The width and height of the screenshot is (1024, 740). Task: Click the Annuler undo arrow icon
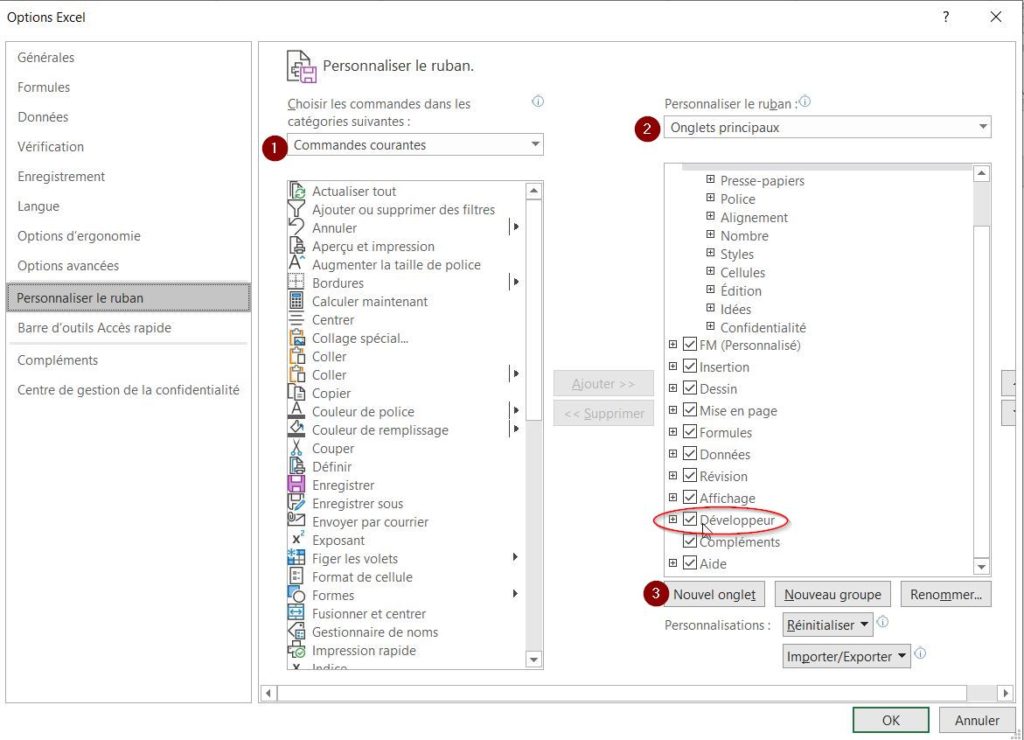click(296, 227)
